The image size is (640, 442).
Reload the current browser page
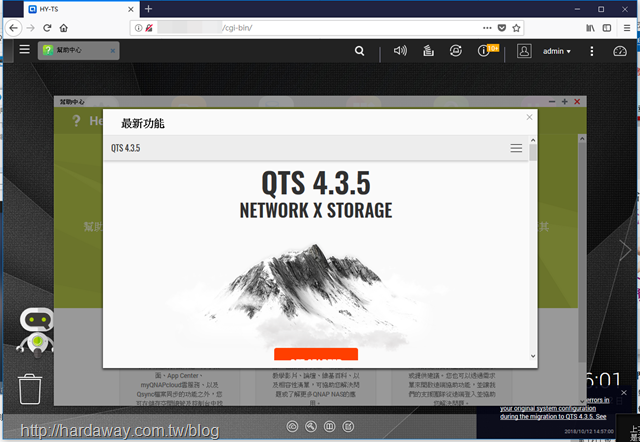click(47, 28)
